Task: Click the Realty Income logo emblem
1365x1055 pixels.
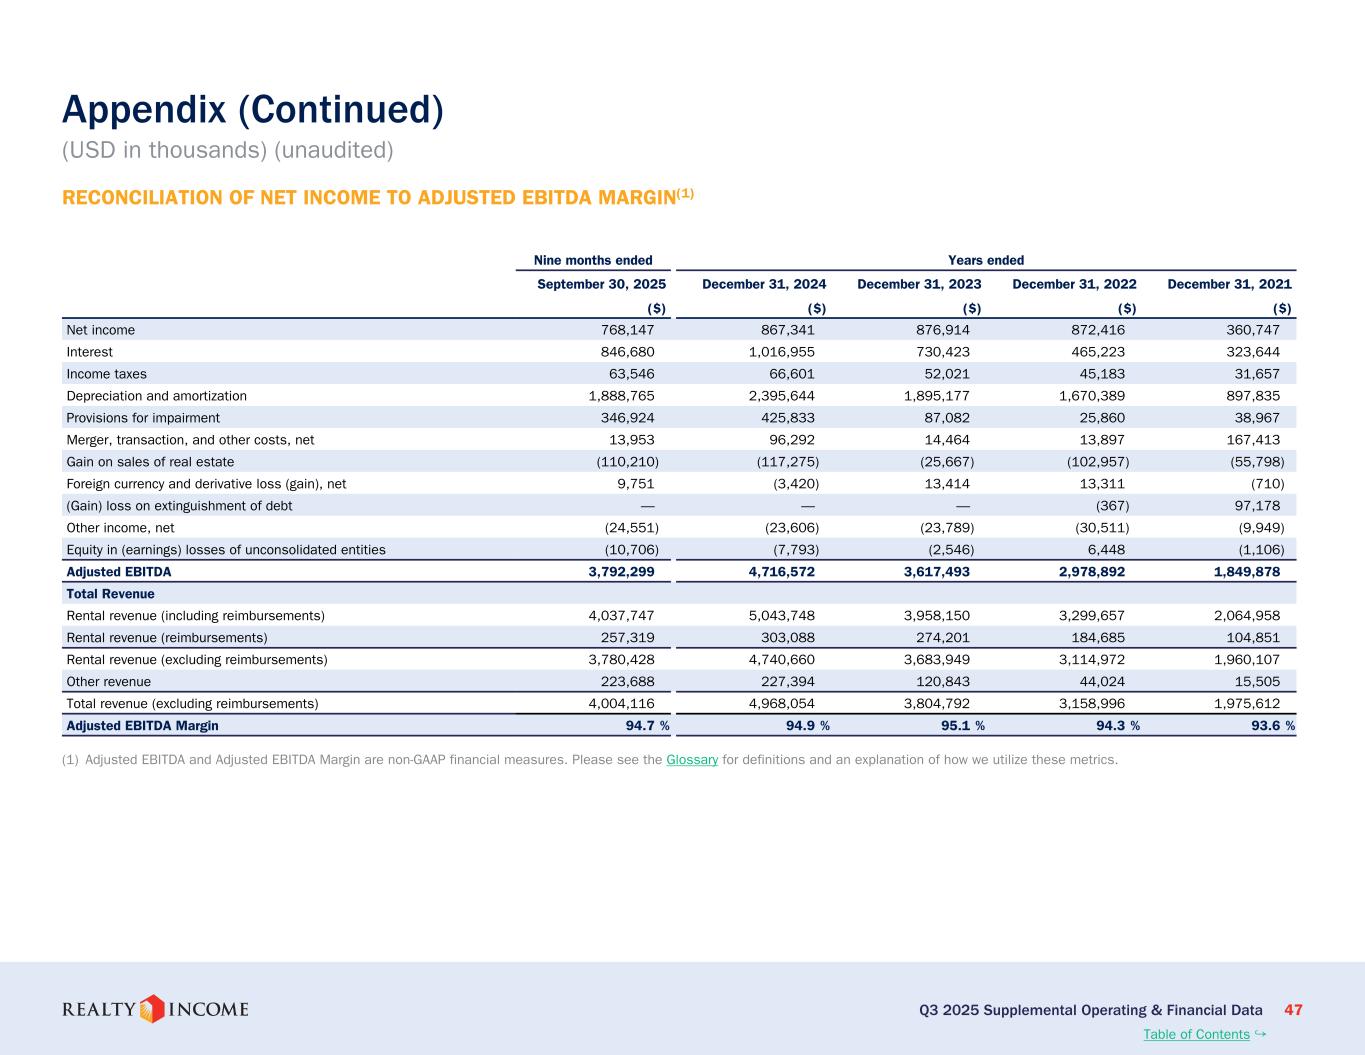Action: pos(151,1009)
